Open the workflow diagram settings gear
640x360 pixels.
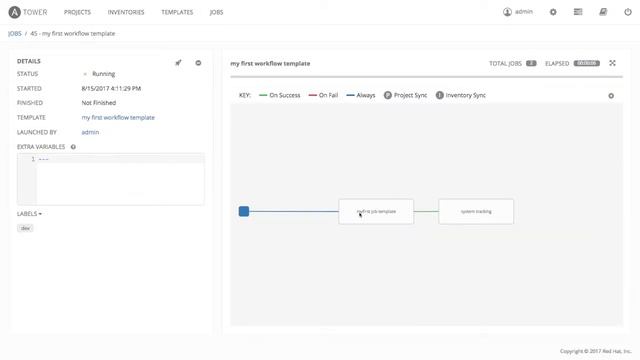(611, 96)
